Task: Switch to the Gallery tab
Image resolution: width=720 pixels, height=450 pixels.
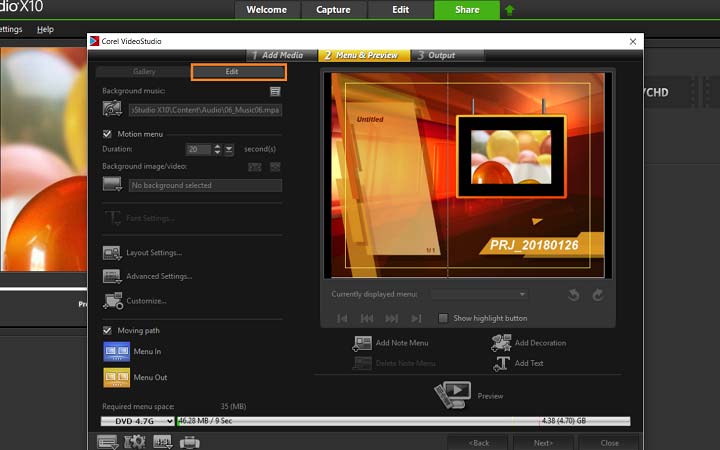Action: [x=144, y=72]
